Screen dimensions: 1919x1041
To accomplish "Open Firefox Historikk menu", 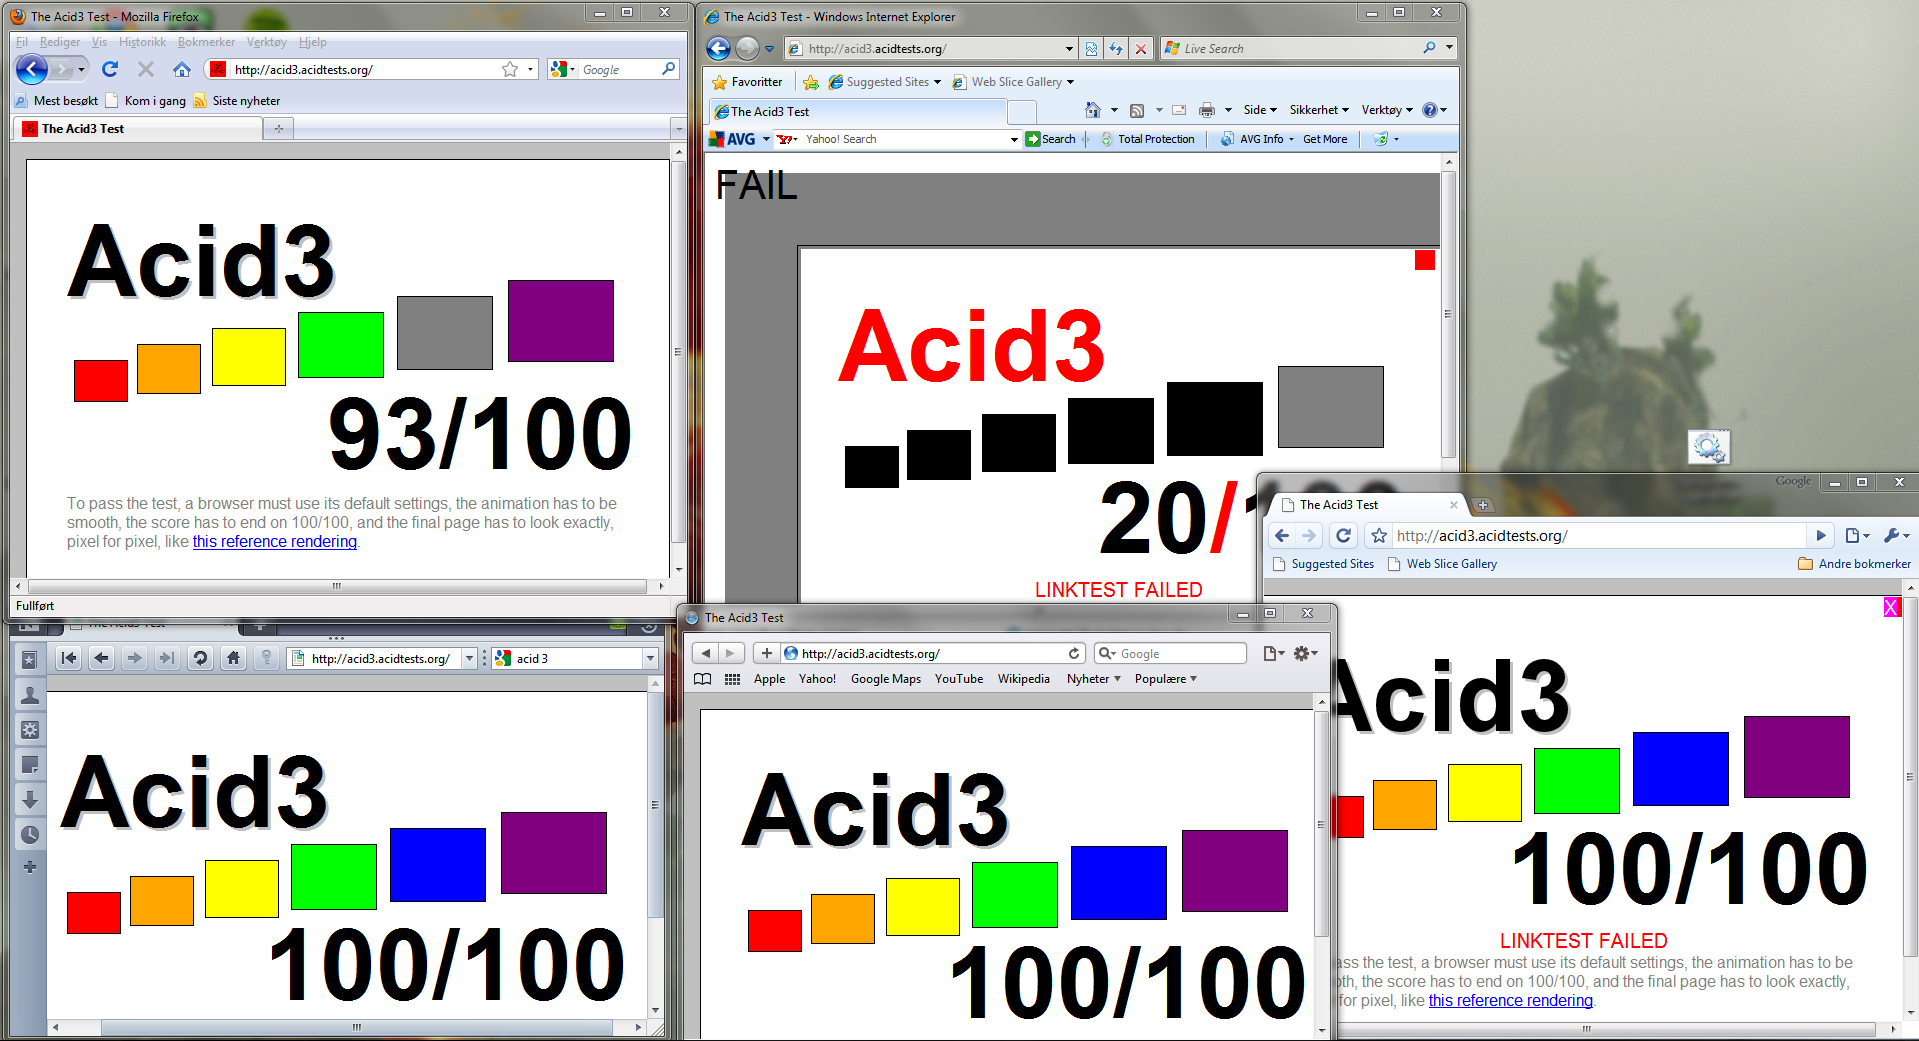I will point(142,42).
